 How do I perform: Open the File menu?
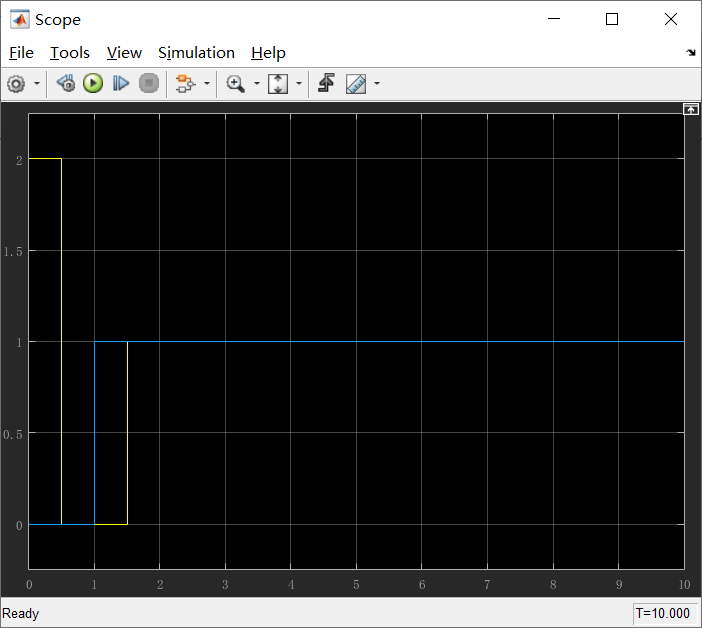[x=21, y=53]
